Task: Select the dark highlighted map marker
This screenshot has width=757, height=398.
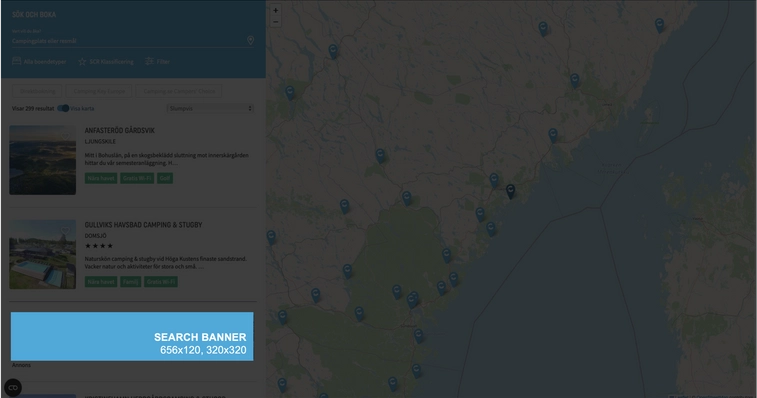Action: point(510,191)
